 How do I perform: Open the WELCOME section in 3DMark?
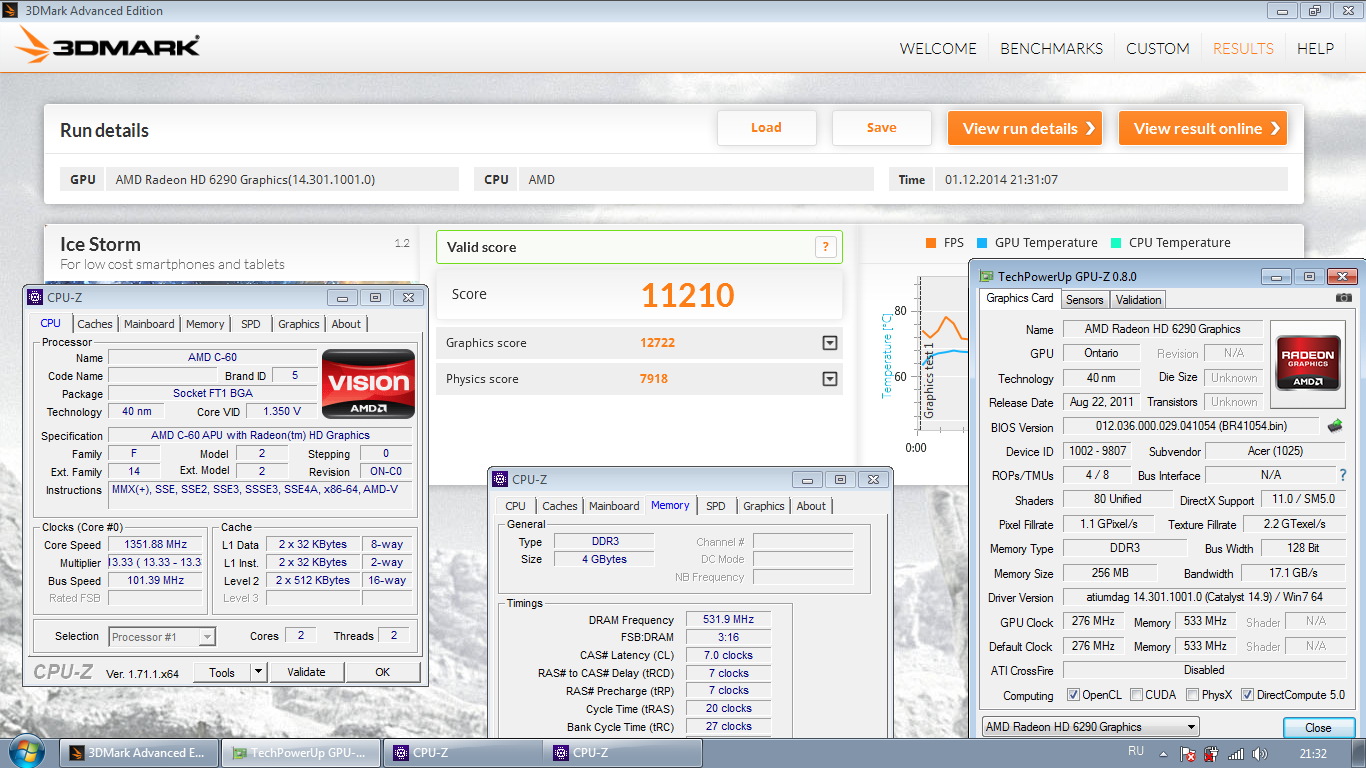(938, 48)
